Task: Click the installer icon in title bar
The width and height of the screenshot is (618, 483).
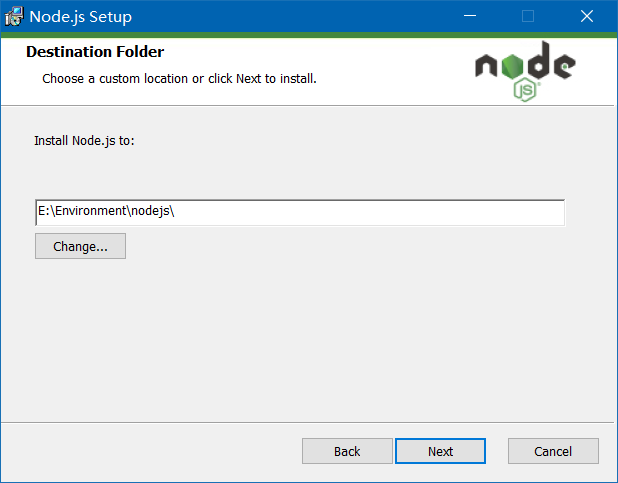Action: pos(14,17)
